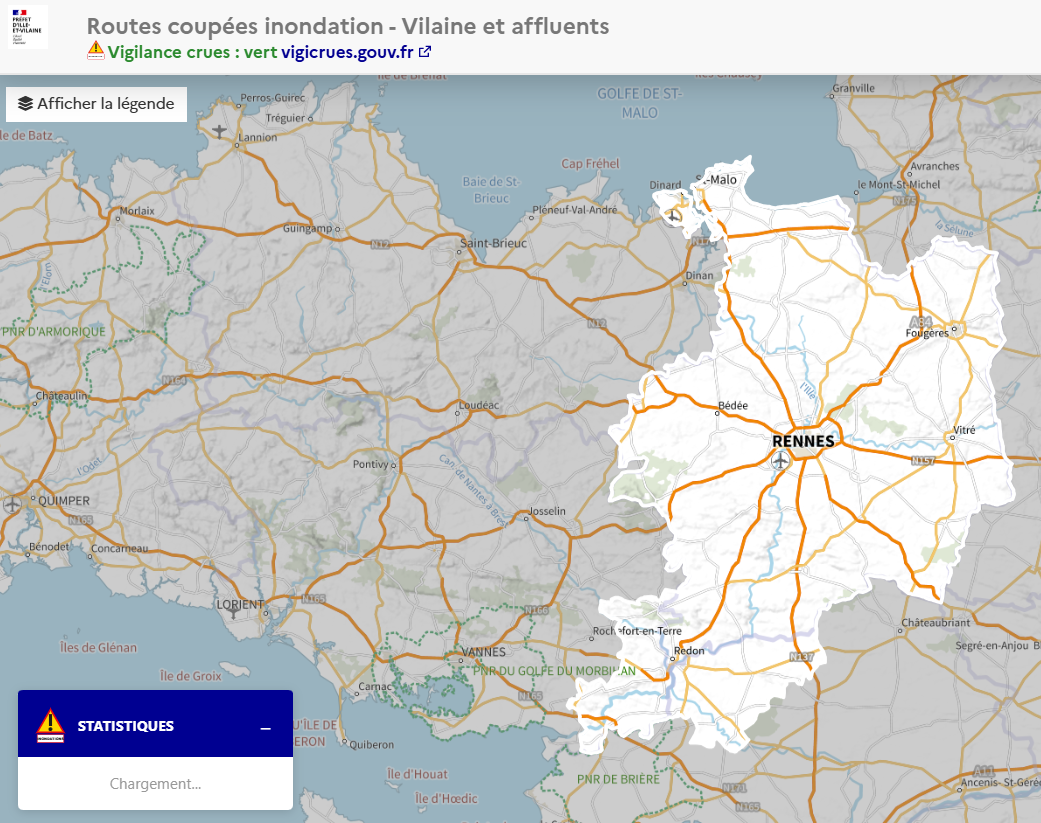
Task: Click the Vitré label on map
Action: (965, 430)
